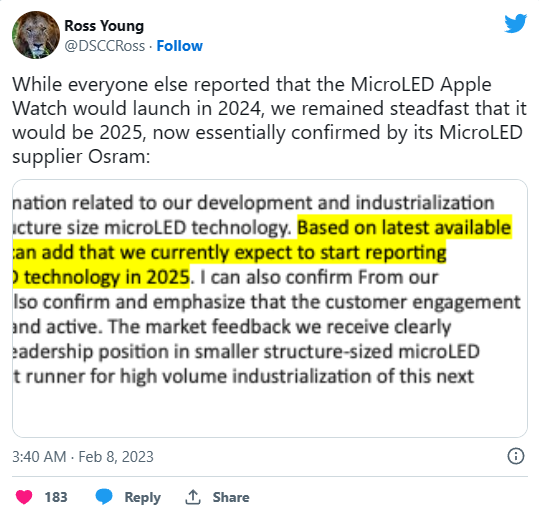The image size is (539, 513).
Task: Click the Feb 8, 2023 date
Action: [x=116, y=457]
